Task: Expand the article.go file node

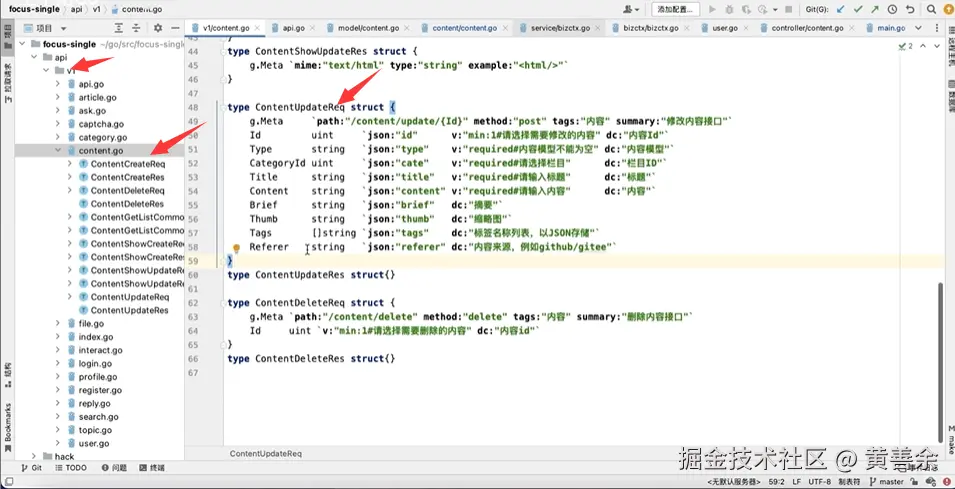Action: click(58, 97)
